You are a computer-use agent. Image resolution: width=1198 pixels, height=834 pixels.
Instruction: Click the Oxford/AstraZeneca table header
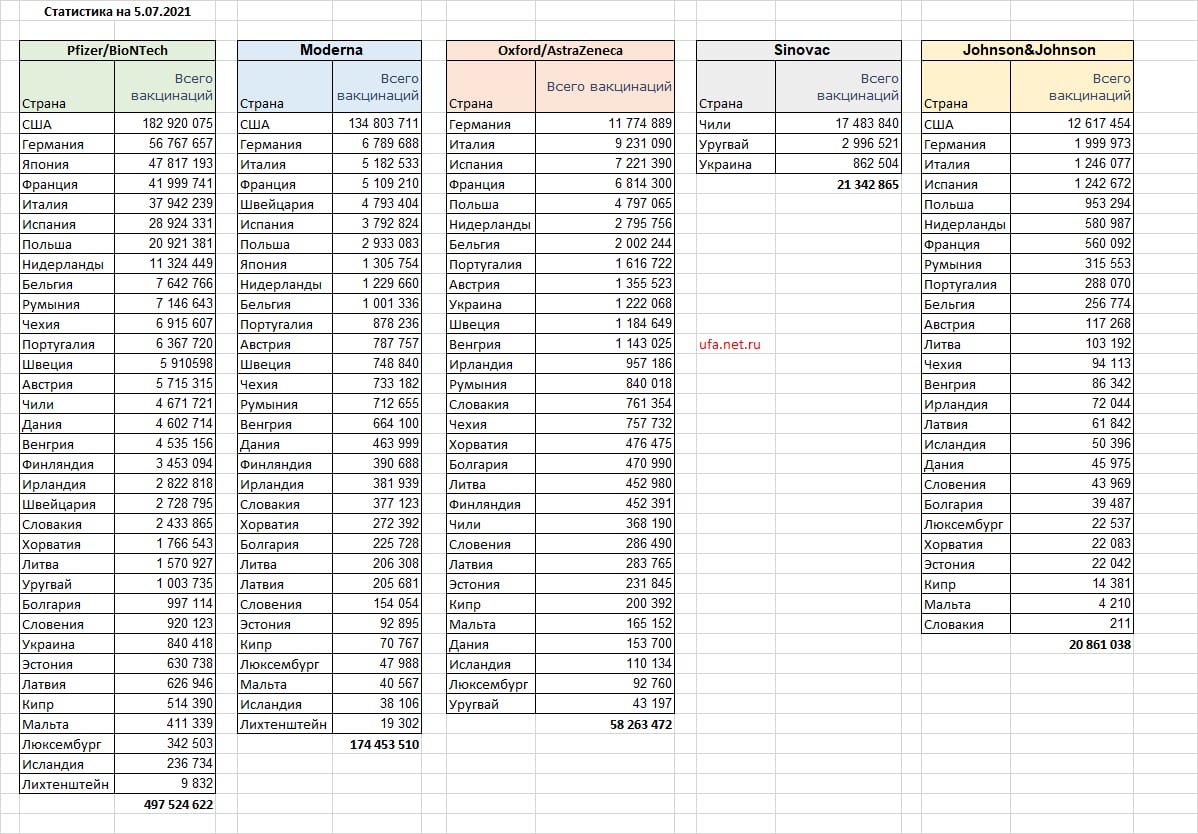point(560,50)
